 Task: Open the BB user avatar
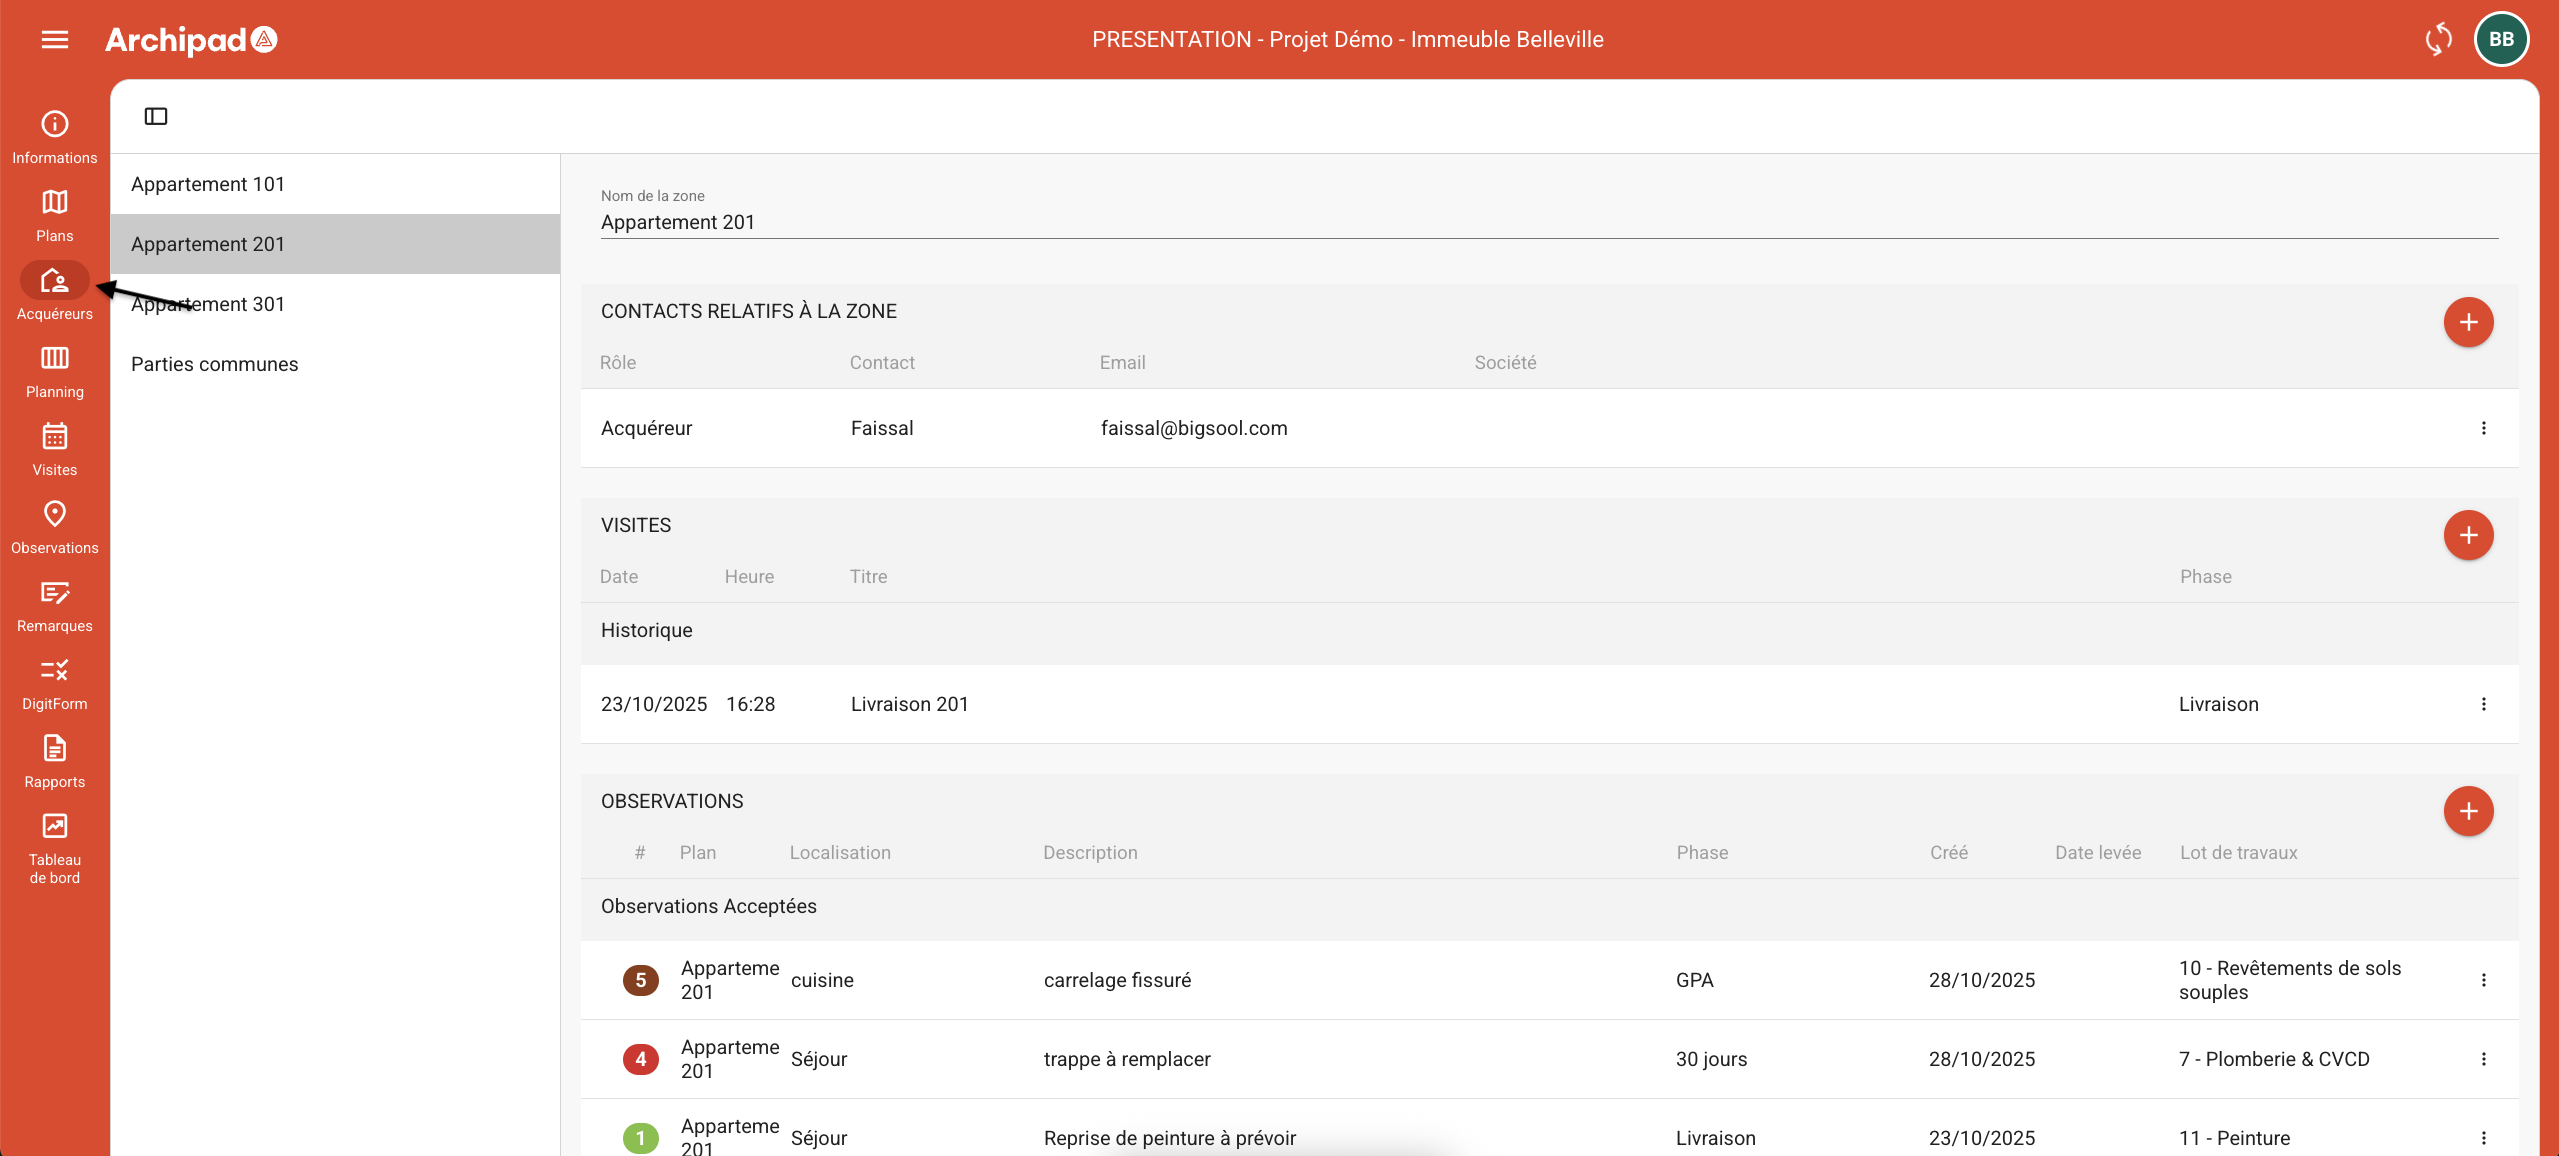(2500, 39)
